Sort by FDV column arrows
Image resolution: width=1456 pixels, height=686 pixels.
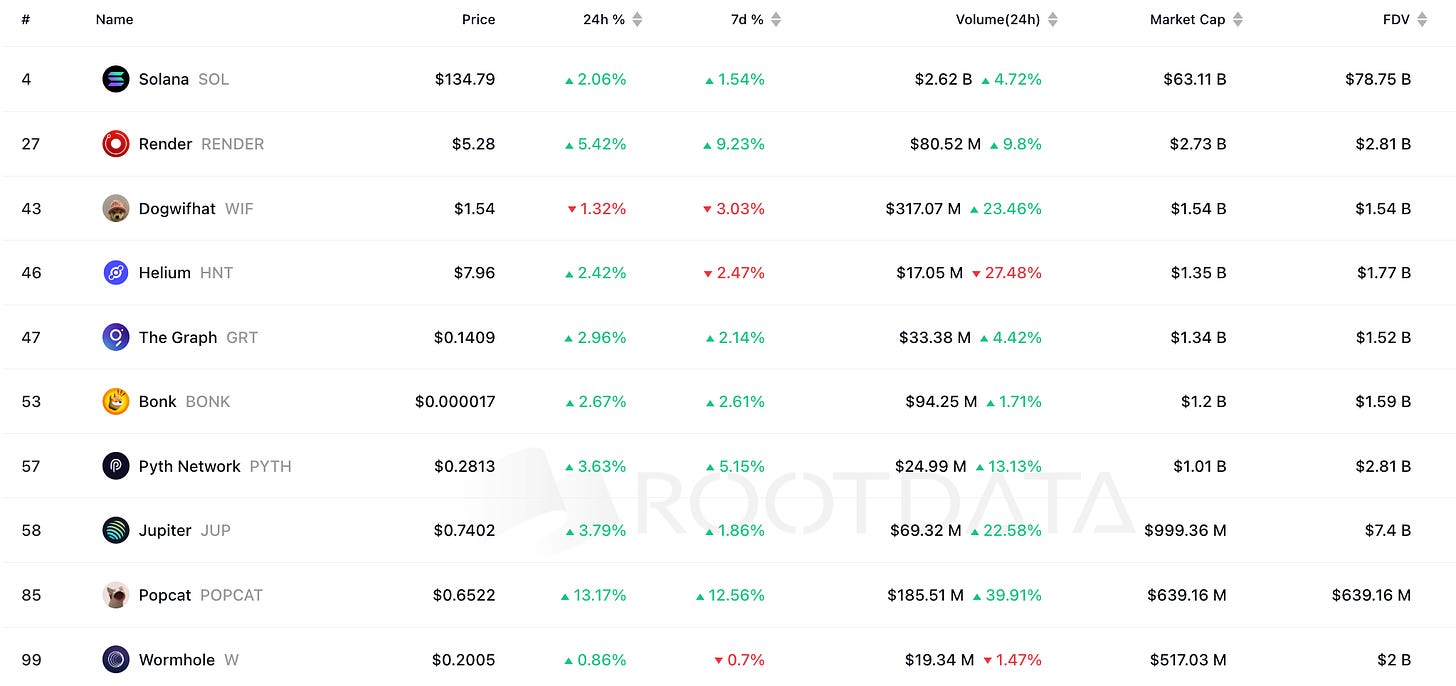pyautogui.click(x=1422, y=19)
